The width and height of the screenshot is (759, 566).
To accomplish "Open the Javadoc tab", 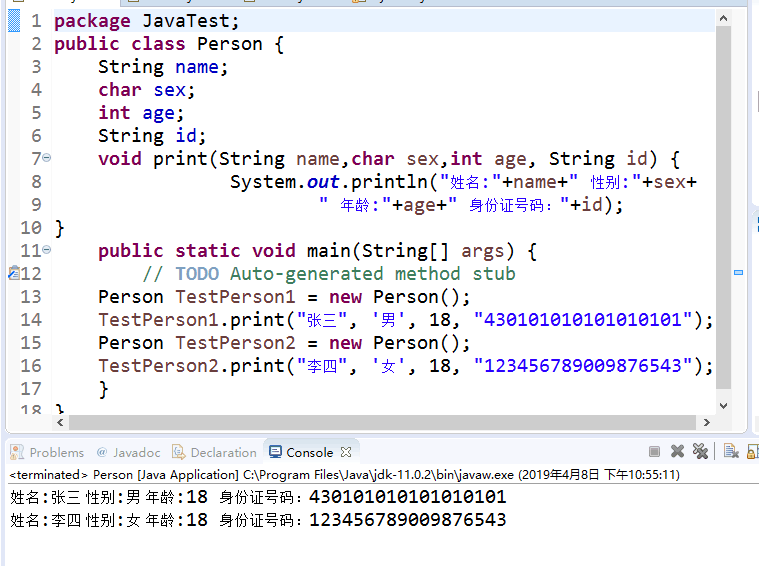I will click(x=129, y=452).
